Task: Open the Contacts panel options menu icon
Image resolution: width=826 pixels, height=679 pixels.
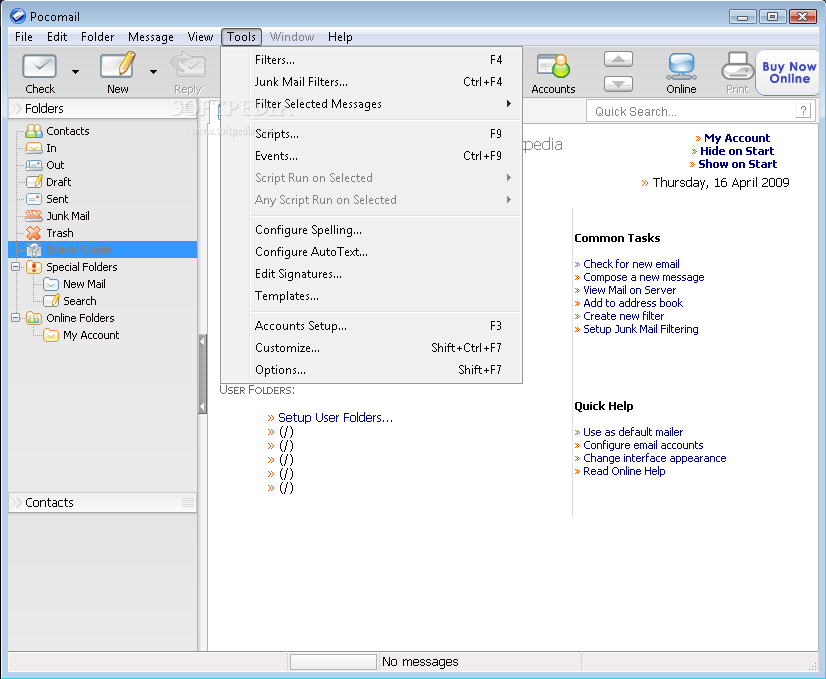Action: [188, 502]
